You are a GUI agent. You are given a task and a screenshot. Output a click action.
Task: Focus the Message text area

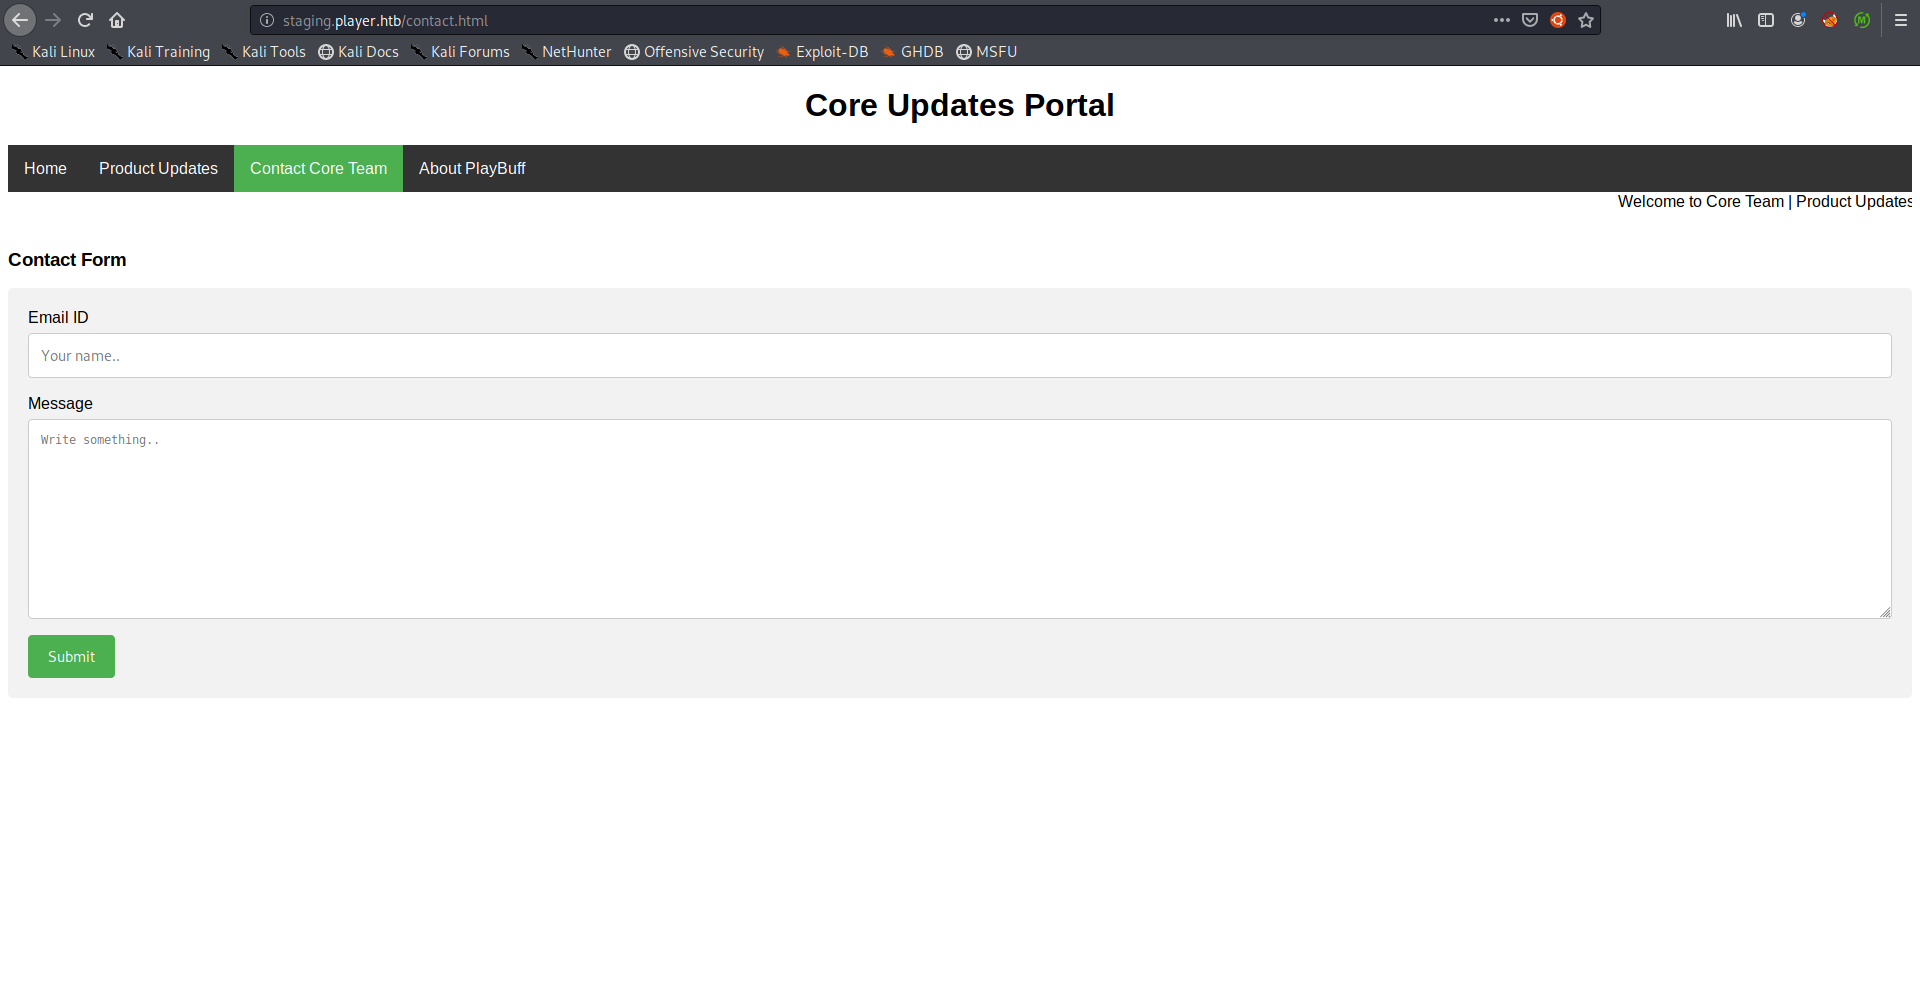click(959, 518)
